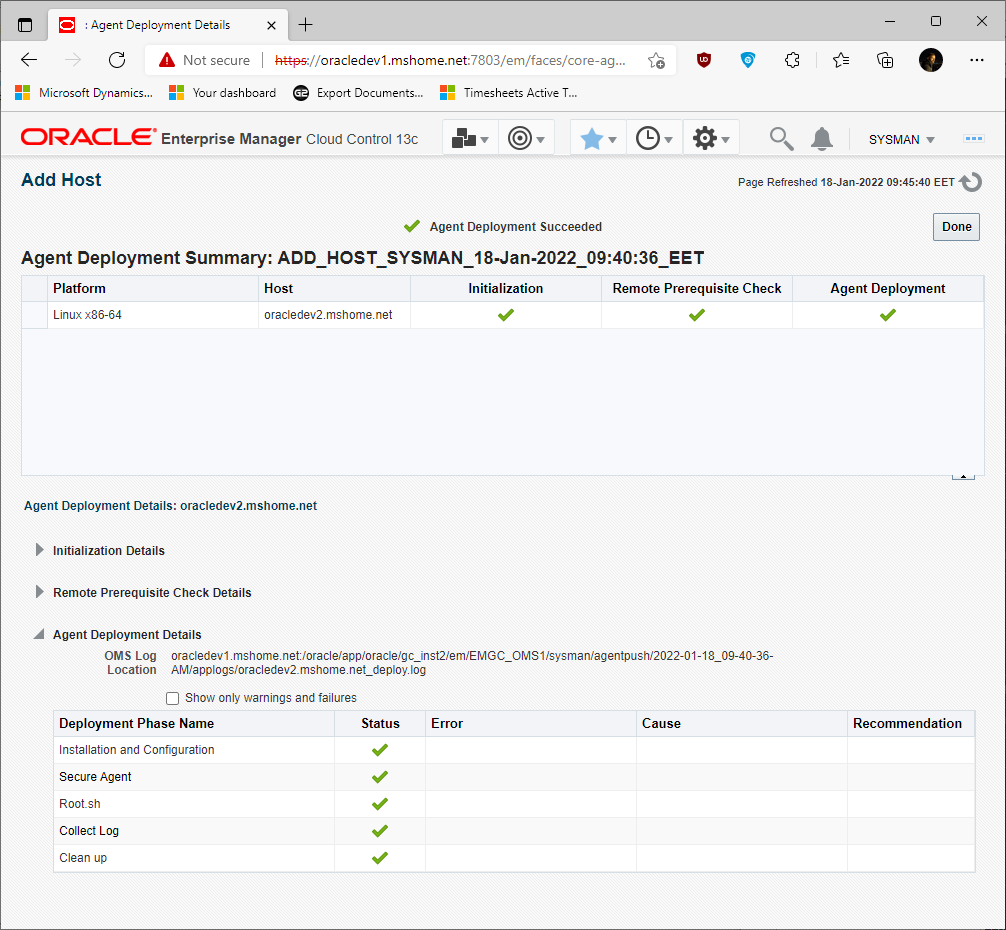This screenshot has height=930, width=1006.
Task: Open browser Settings and more menu
Action: (x=976, y=60)
